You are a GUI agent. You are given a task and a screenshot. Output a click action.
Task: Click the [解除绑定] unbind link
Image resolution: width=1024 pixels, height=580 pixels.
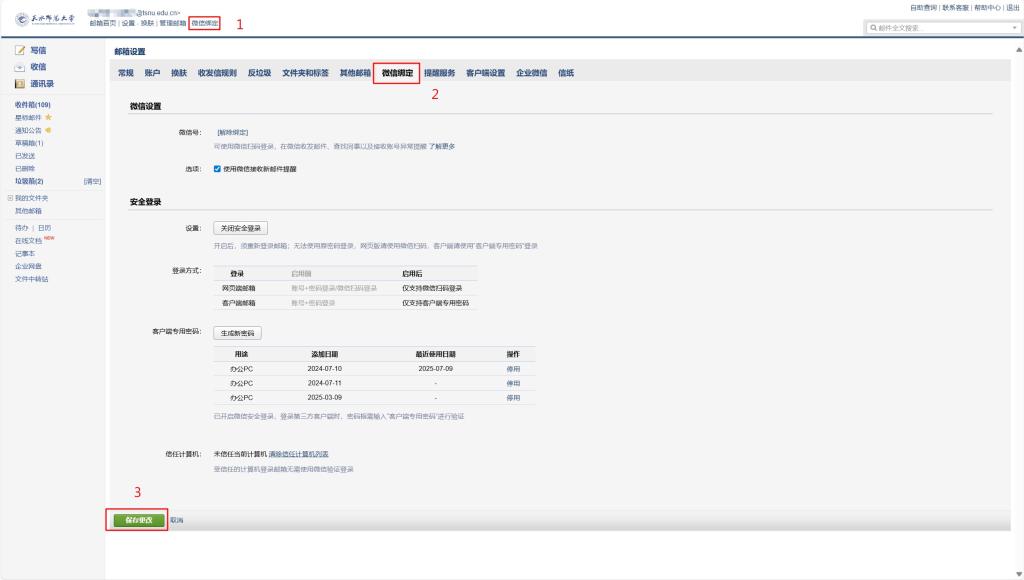pos(232,133)
